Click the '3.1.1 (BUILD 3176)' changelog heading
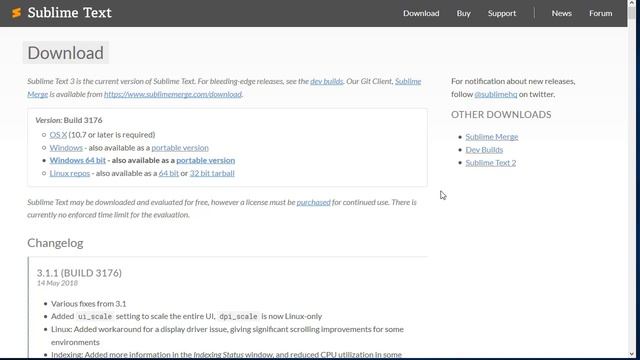Screen dimensions: 640x360 (79, 273)
